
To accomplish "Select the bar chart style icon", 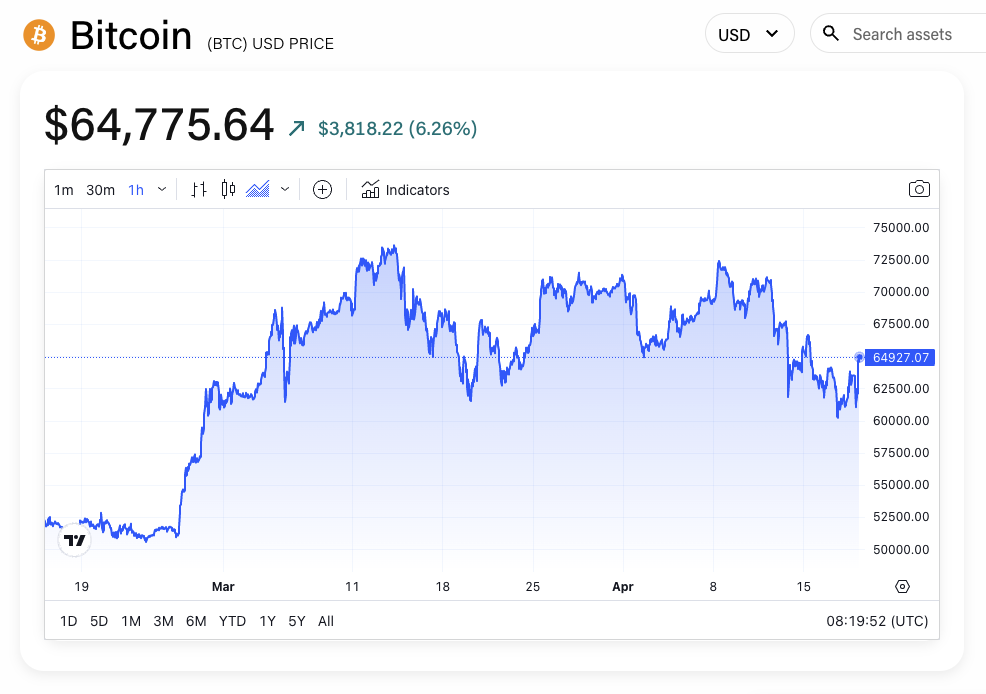I will pos(198,189).
